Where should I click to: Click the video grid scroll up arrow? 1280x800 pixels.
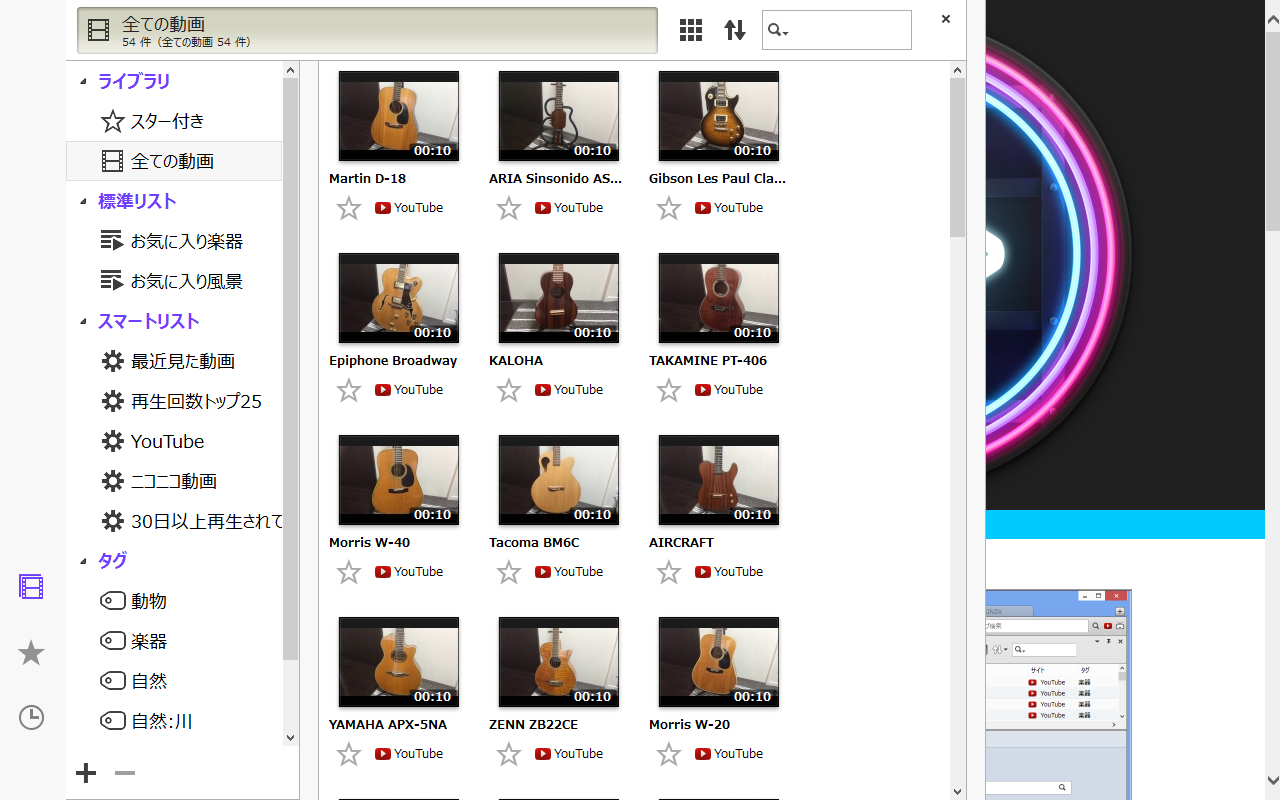[957, 70]
